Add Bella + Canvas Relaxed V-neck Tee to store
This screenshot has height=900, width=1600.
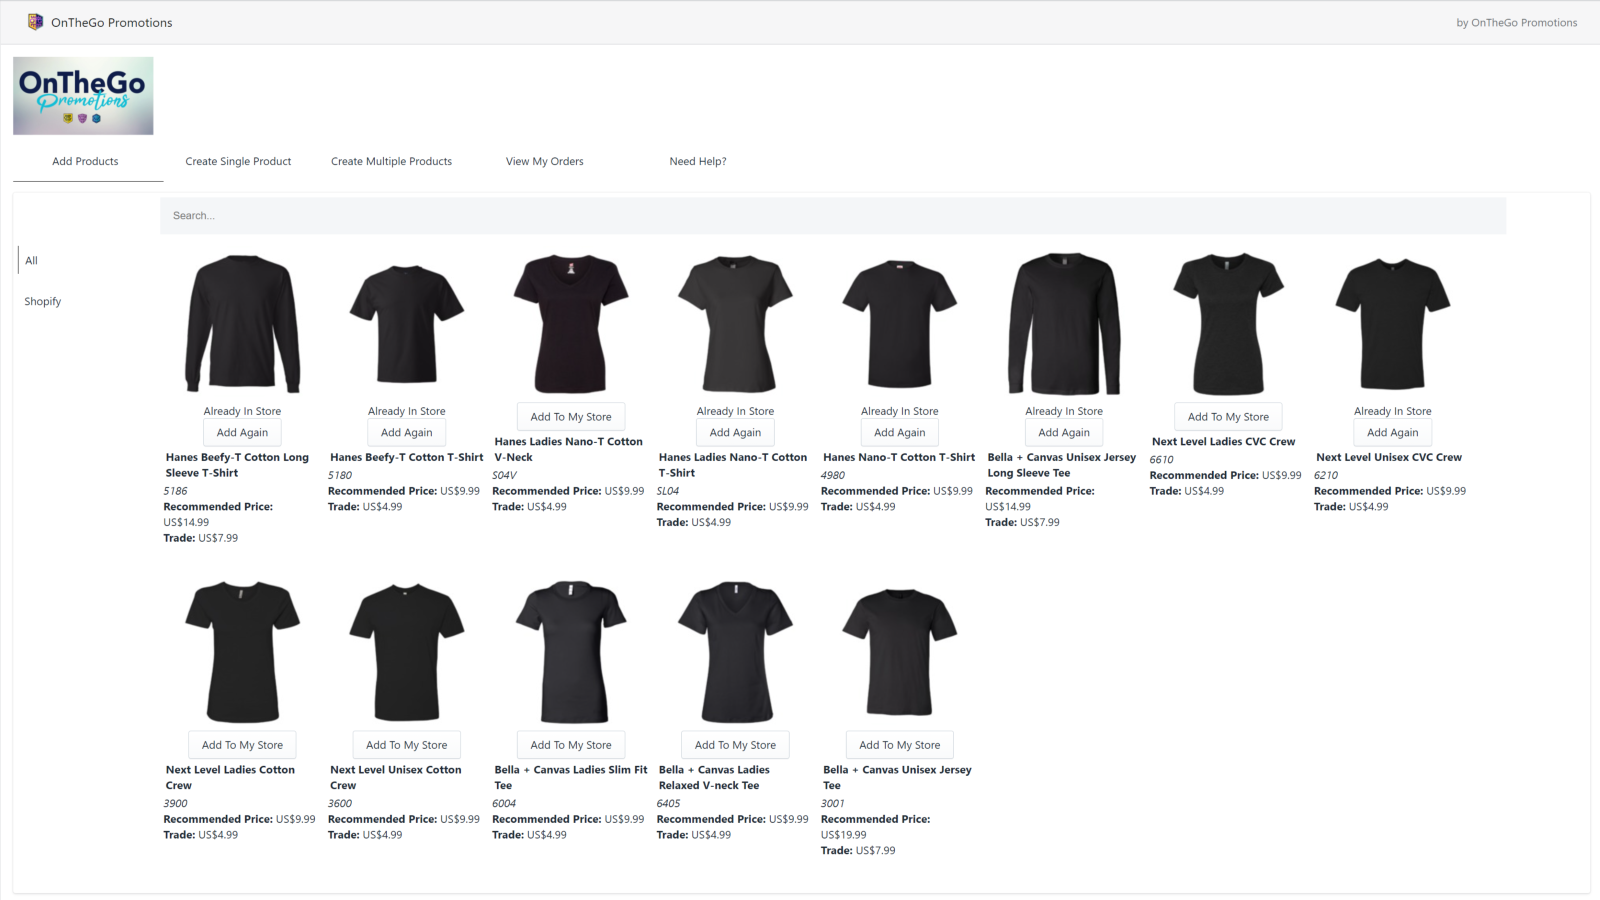(x=735, y=745)
